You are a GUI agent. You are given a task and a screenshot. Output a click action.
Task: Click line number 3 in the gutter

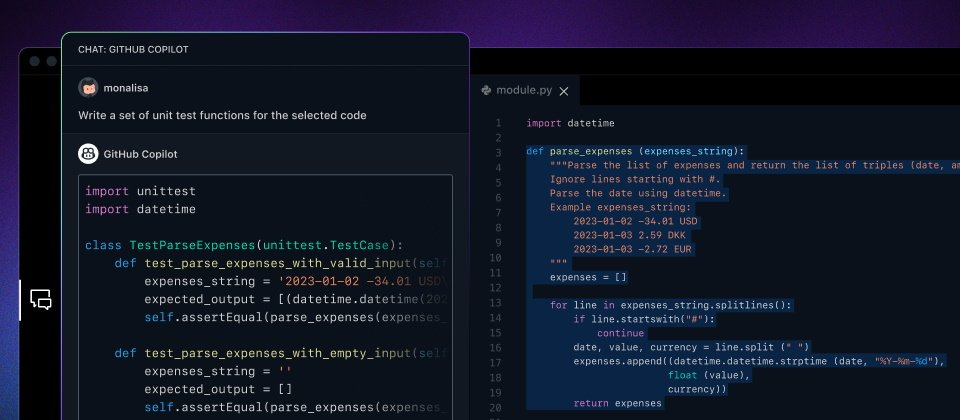click(x=497, y=152)
